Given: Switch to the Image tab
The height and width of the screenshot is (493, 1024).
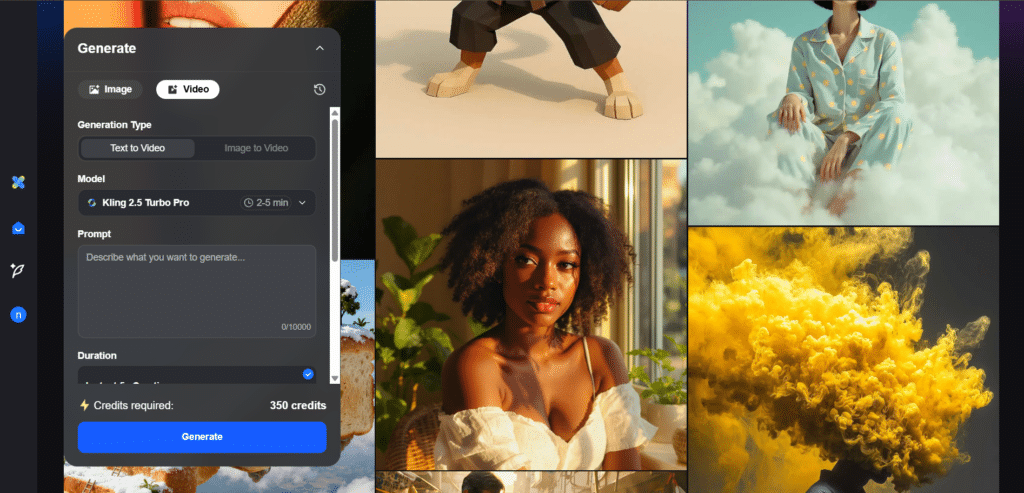Looking at the screenshot, I should pos(110,89).
